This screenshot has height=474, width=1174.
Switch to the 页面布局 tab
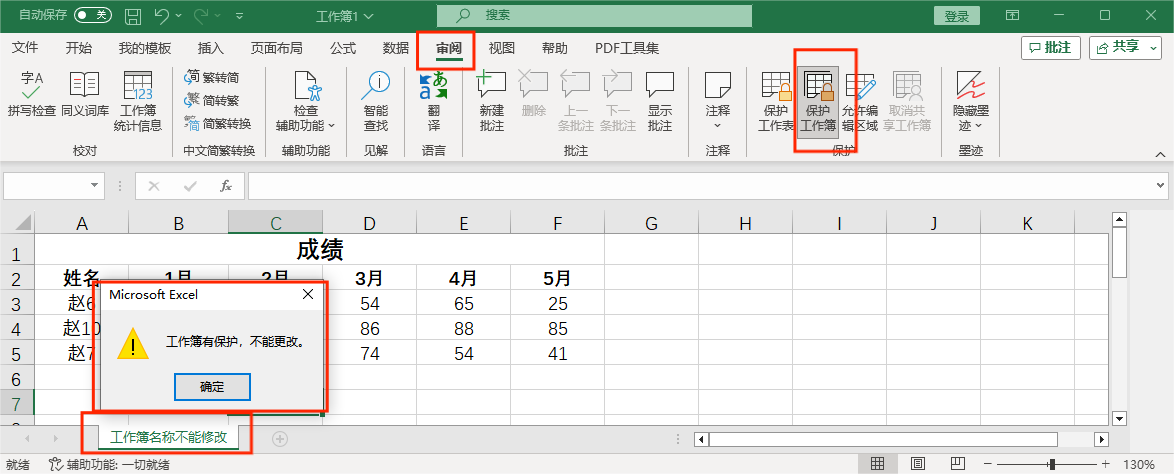276,48
